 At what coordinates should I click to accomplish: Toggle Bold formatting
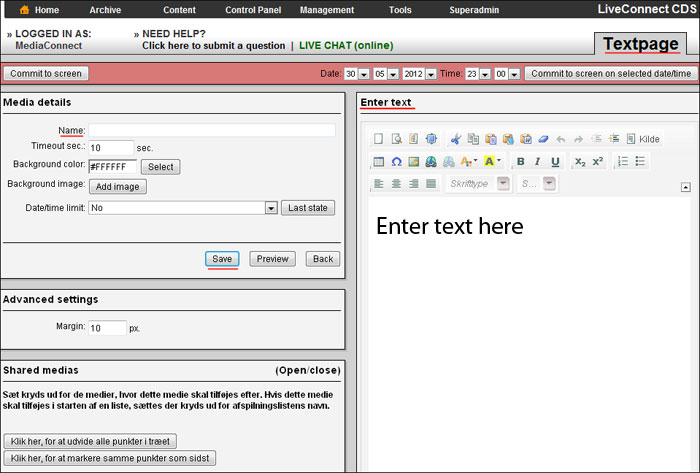click(521, 162)
